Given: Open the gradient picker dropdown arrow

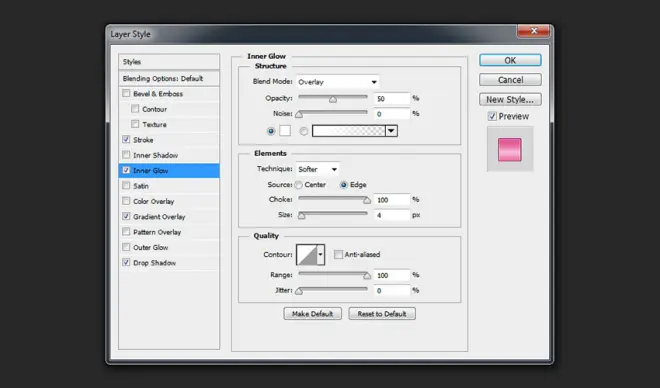Looking at the screenshot, I should click(x=391, y=131).
